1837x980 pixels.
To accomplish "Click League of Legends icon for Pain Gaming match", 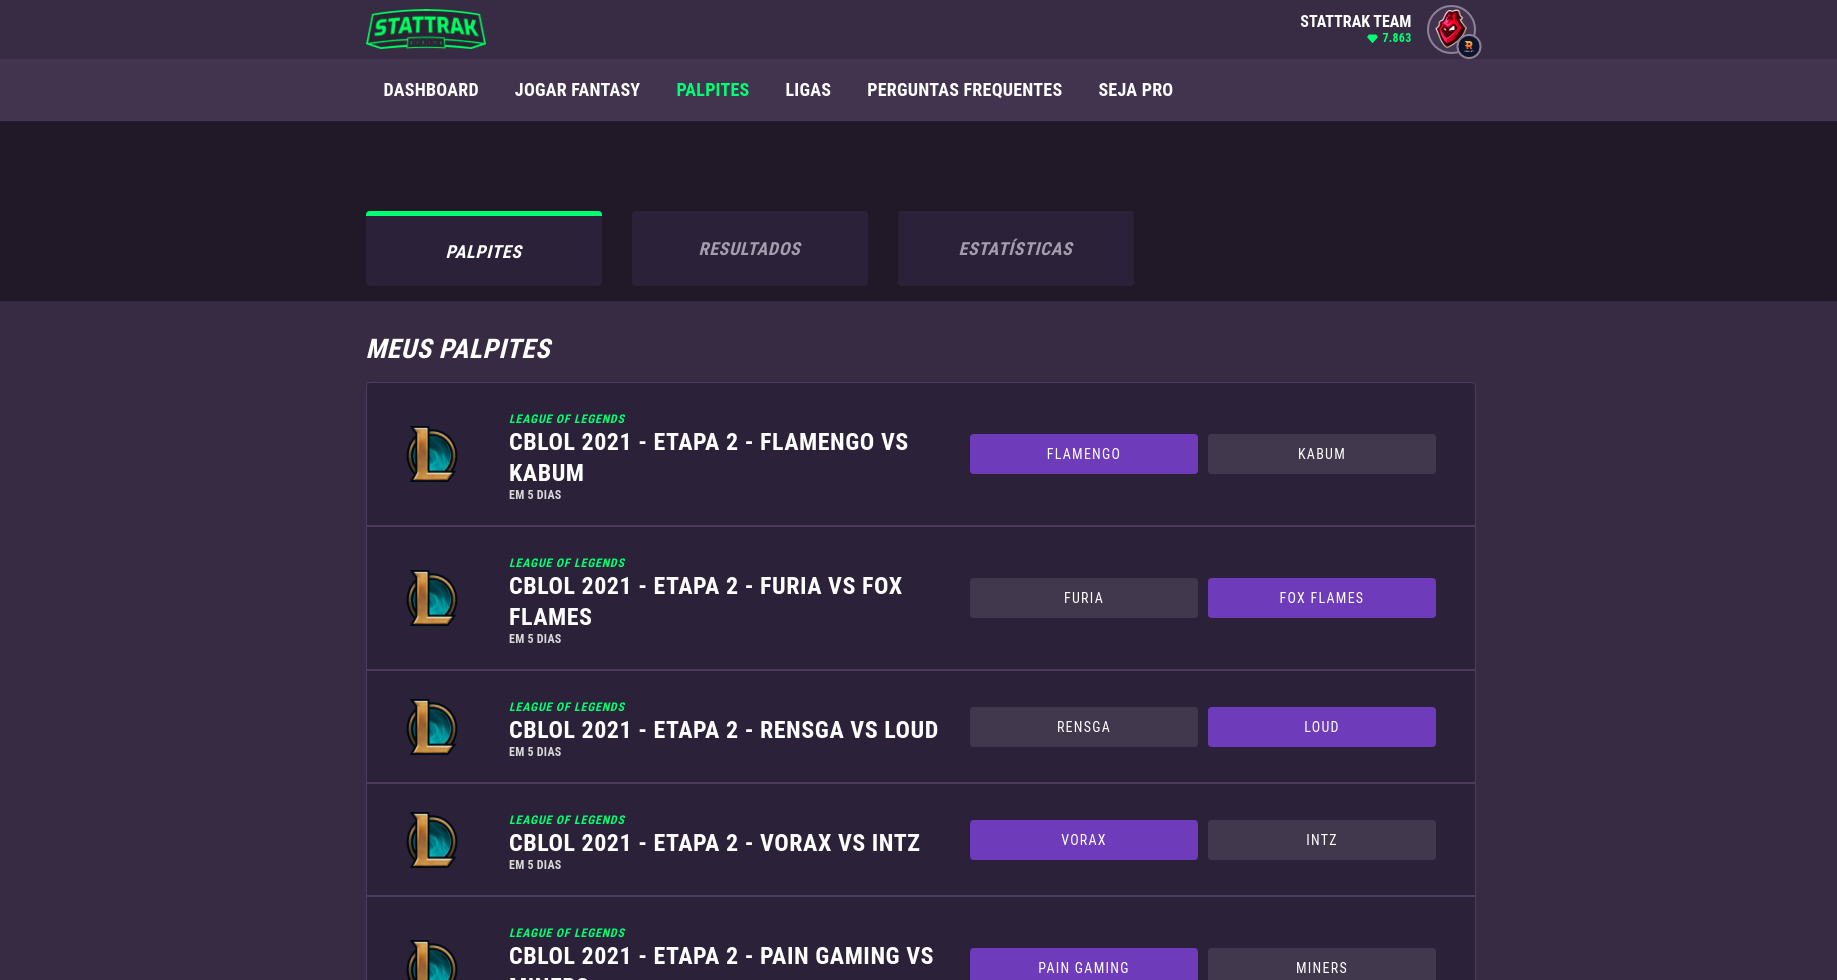I will click(x=432, y=960).
